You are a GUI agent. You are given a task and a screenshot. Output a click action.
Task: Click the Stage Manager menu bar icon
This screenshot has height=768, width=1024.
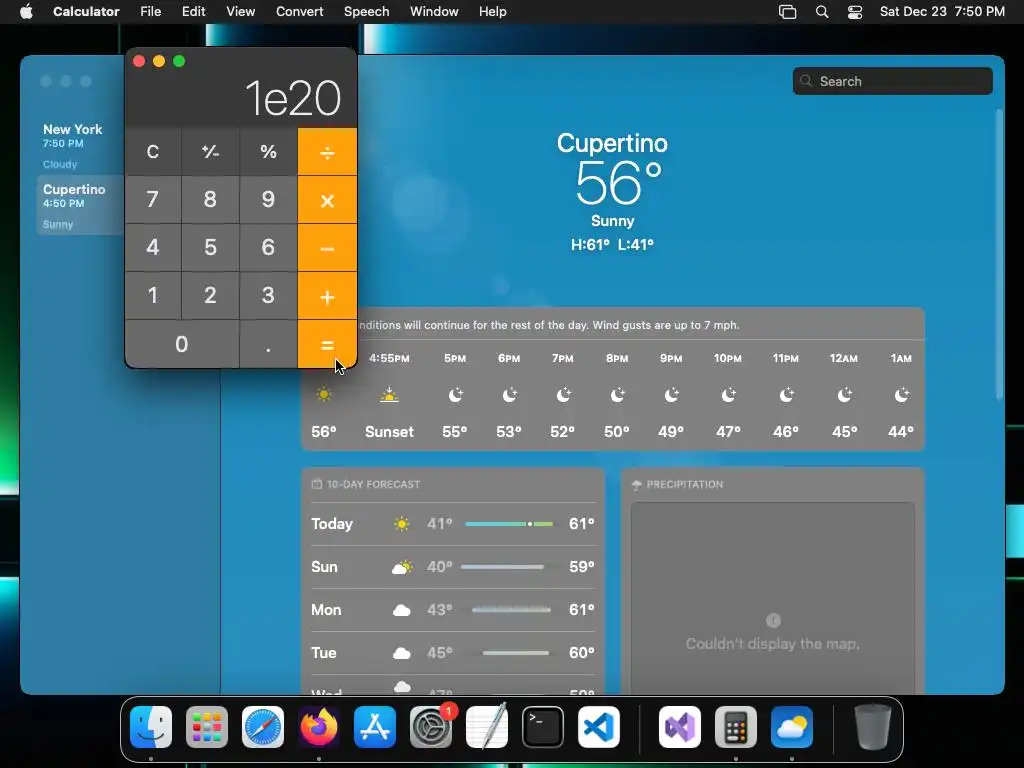click(x=788, y=12)
